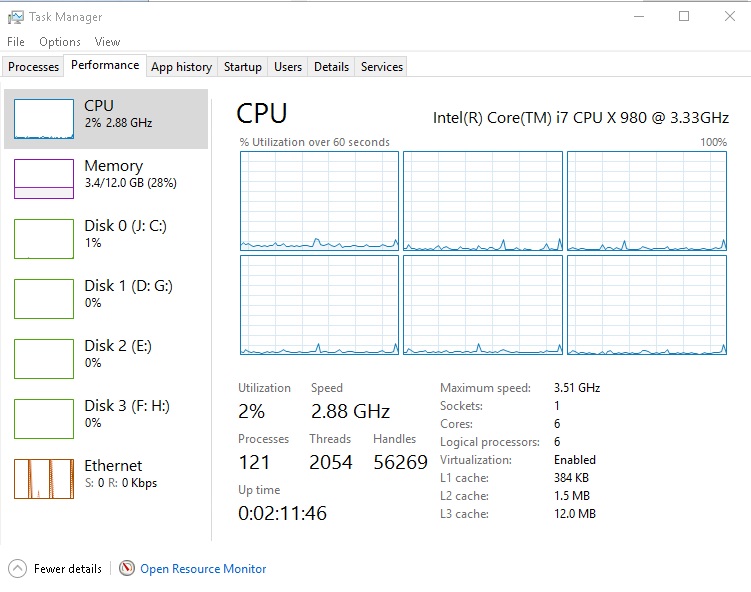Click the 384 KB L1 cache value

coord(571,478)
